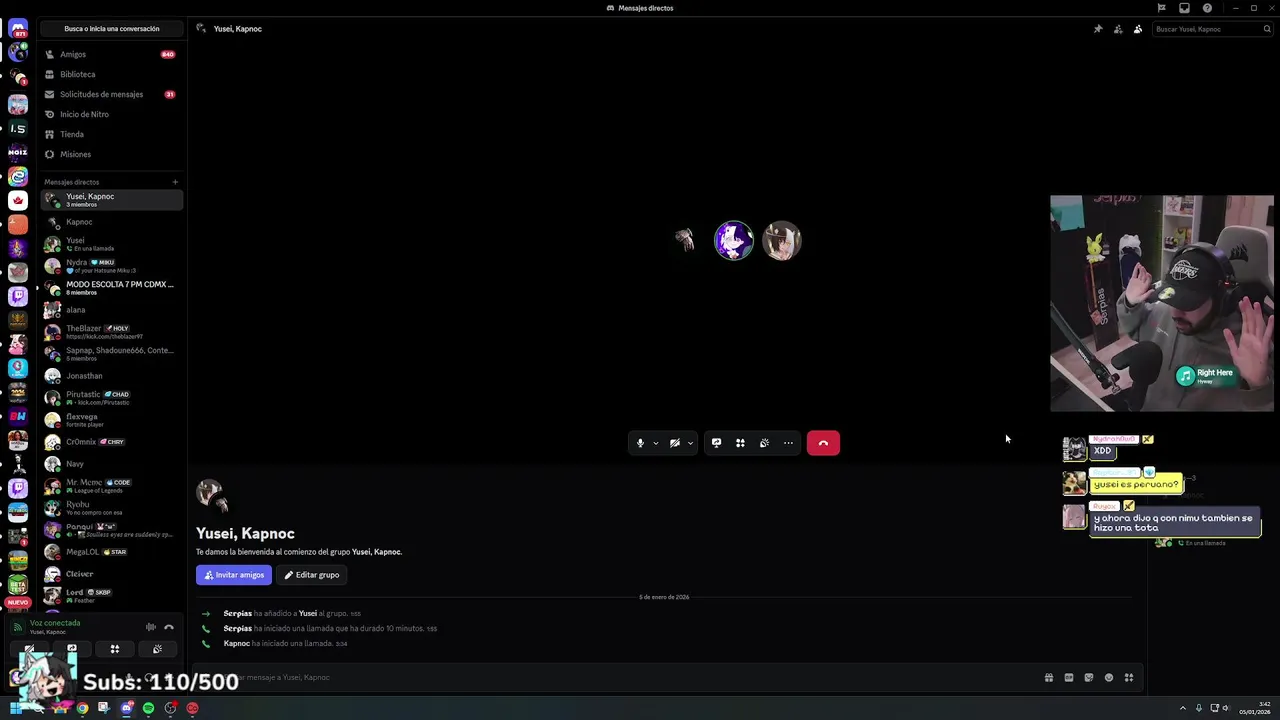Open direct message with Jonasthan
This screenshot has height=720, width=1280.
point(111,376)
